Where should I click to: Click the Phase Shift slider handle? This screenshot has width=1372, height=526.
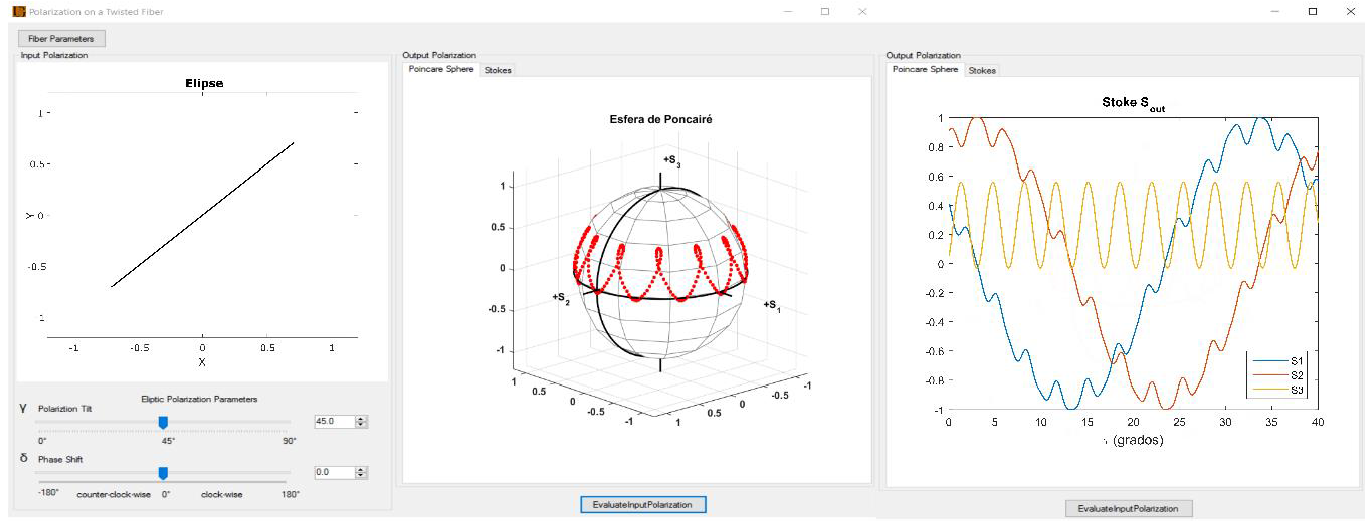pos(163,472)
